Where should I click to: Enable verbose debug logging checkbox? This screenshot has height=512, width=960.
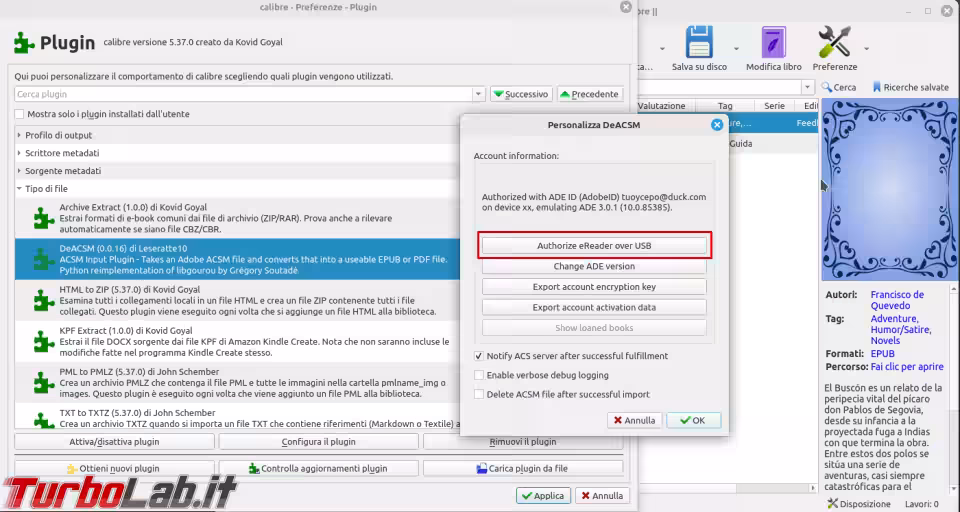[479, 375]
